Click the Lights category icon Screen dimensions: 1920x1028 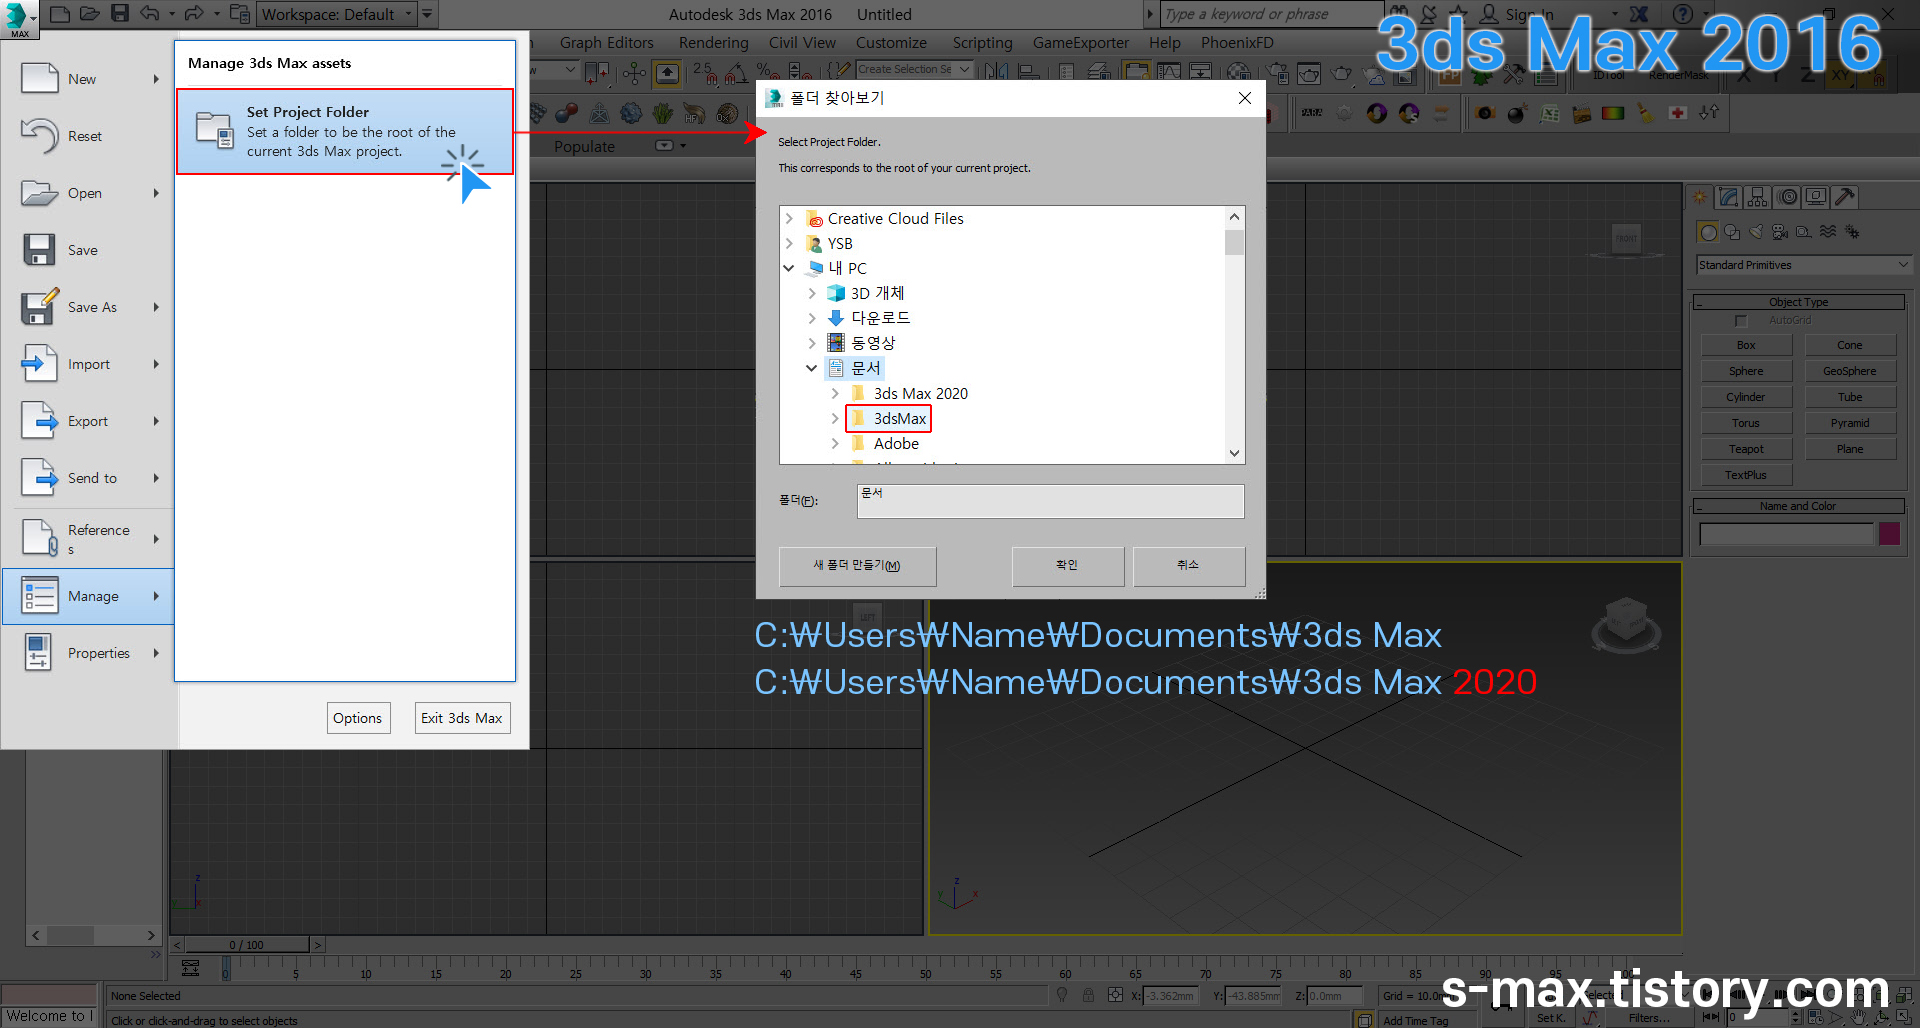click(x=1756, y=232)
